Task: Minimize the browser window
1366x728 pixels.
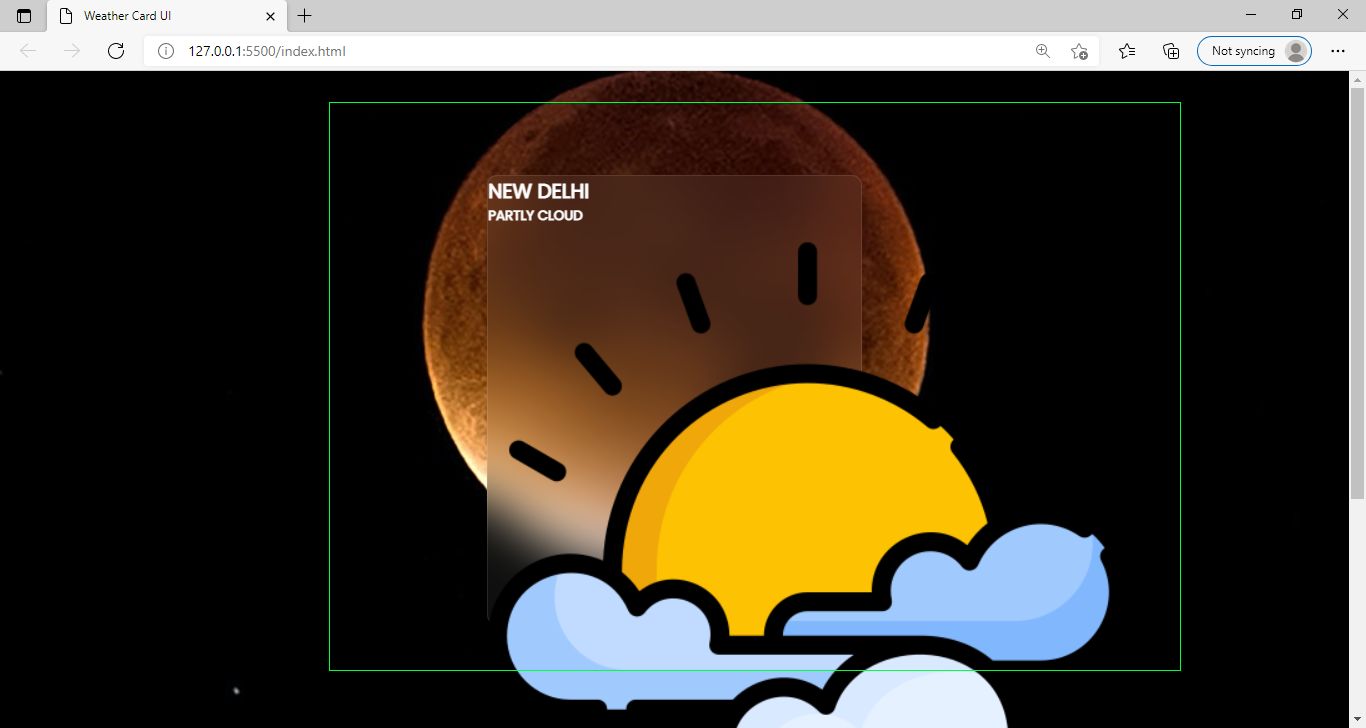Action: [1252, 15]
